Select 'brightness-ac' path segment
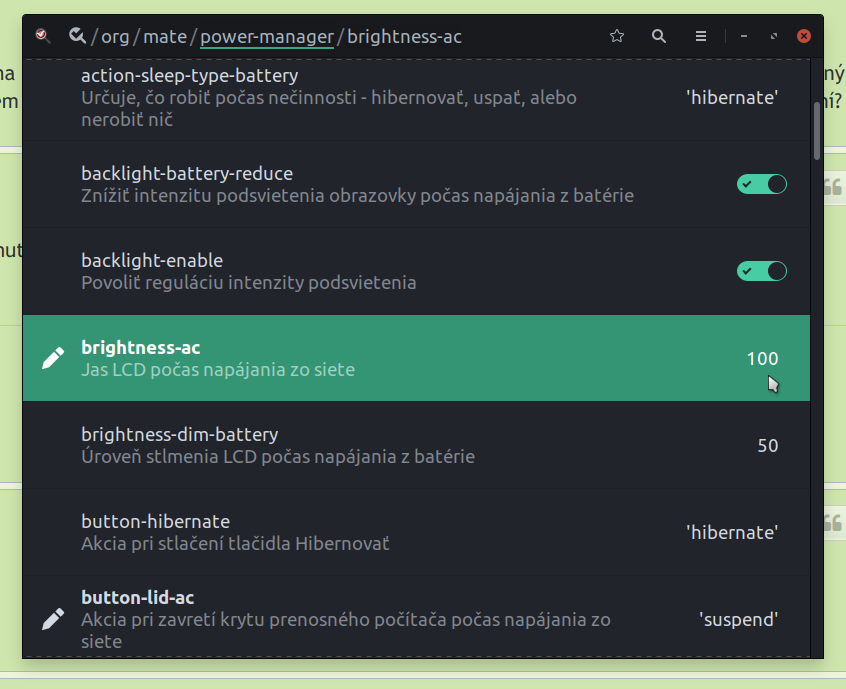 pos(404,37)
